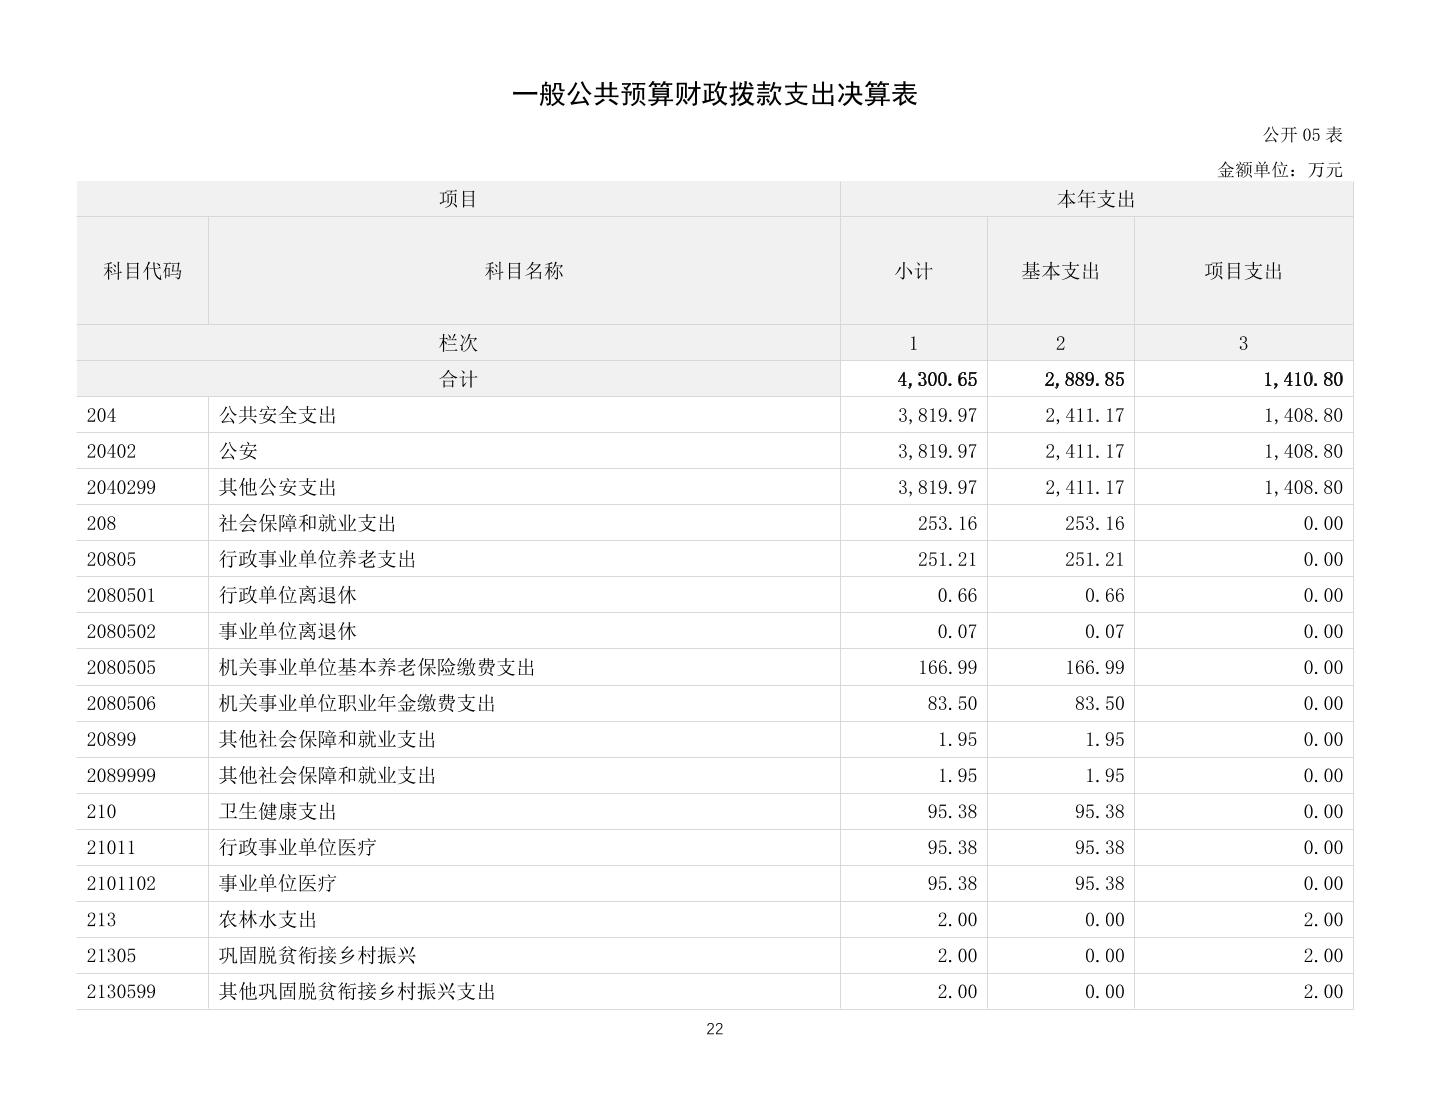The height and width of the screenshot is (1105, 1430).
Task: Select total value 2,889.85
Action: [1084, 379]
